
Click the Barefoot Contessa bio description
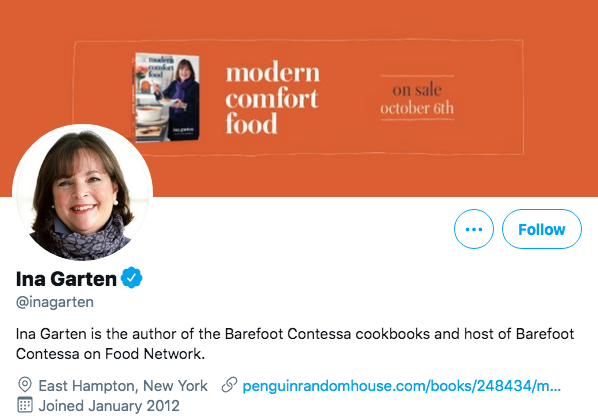[295, 344]
